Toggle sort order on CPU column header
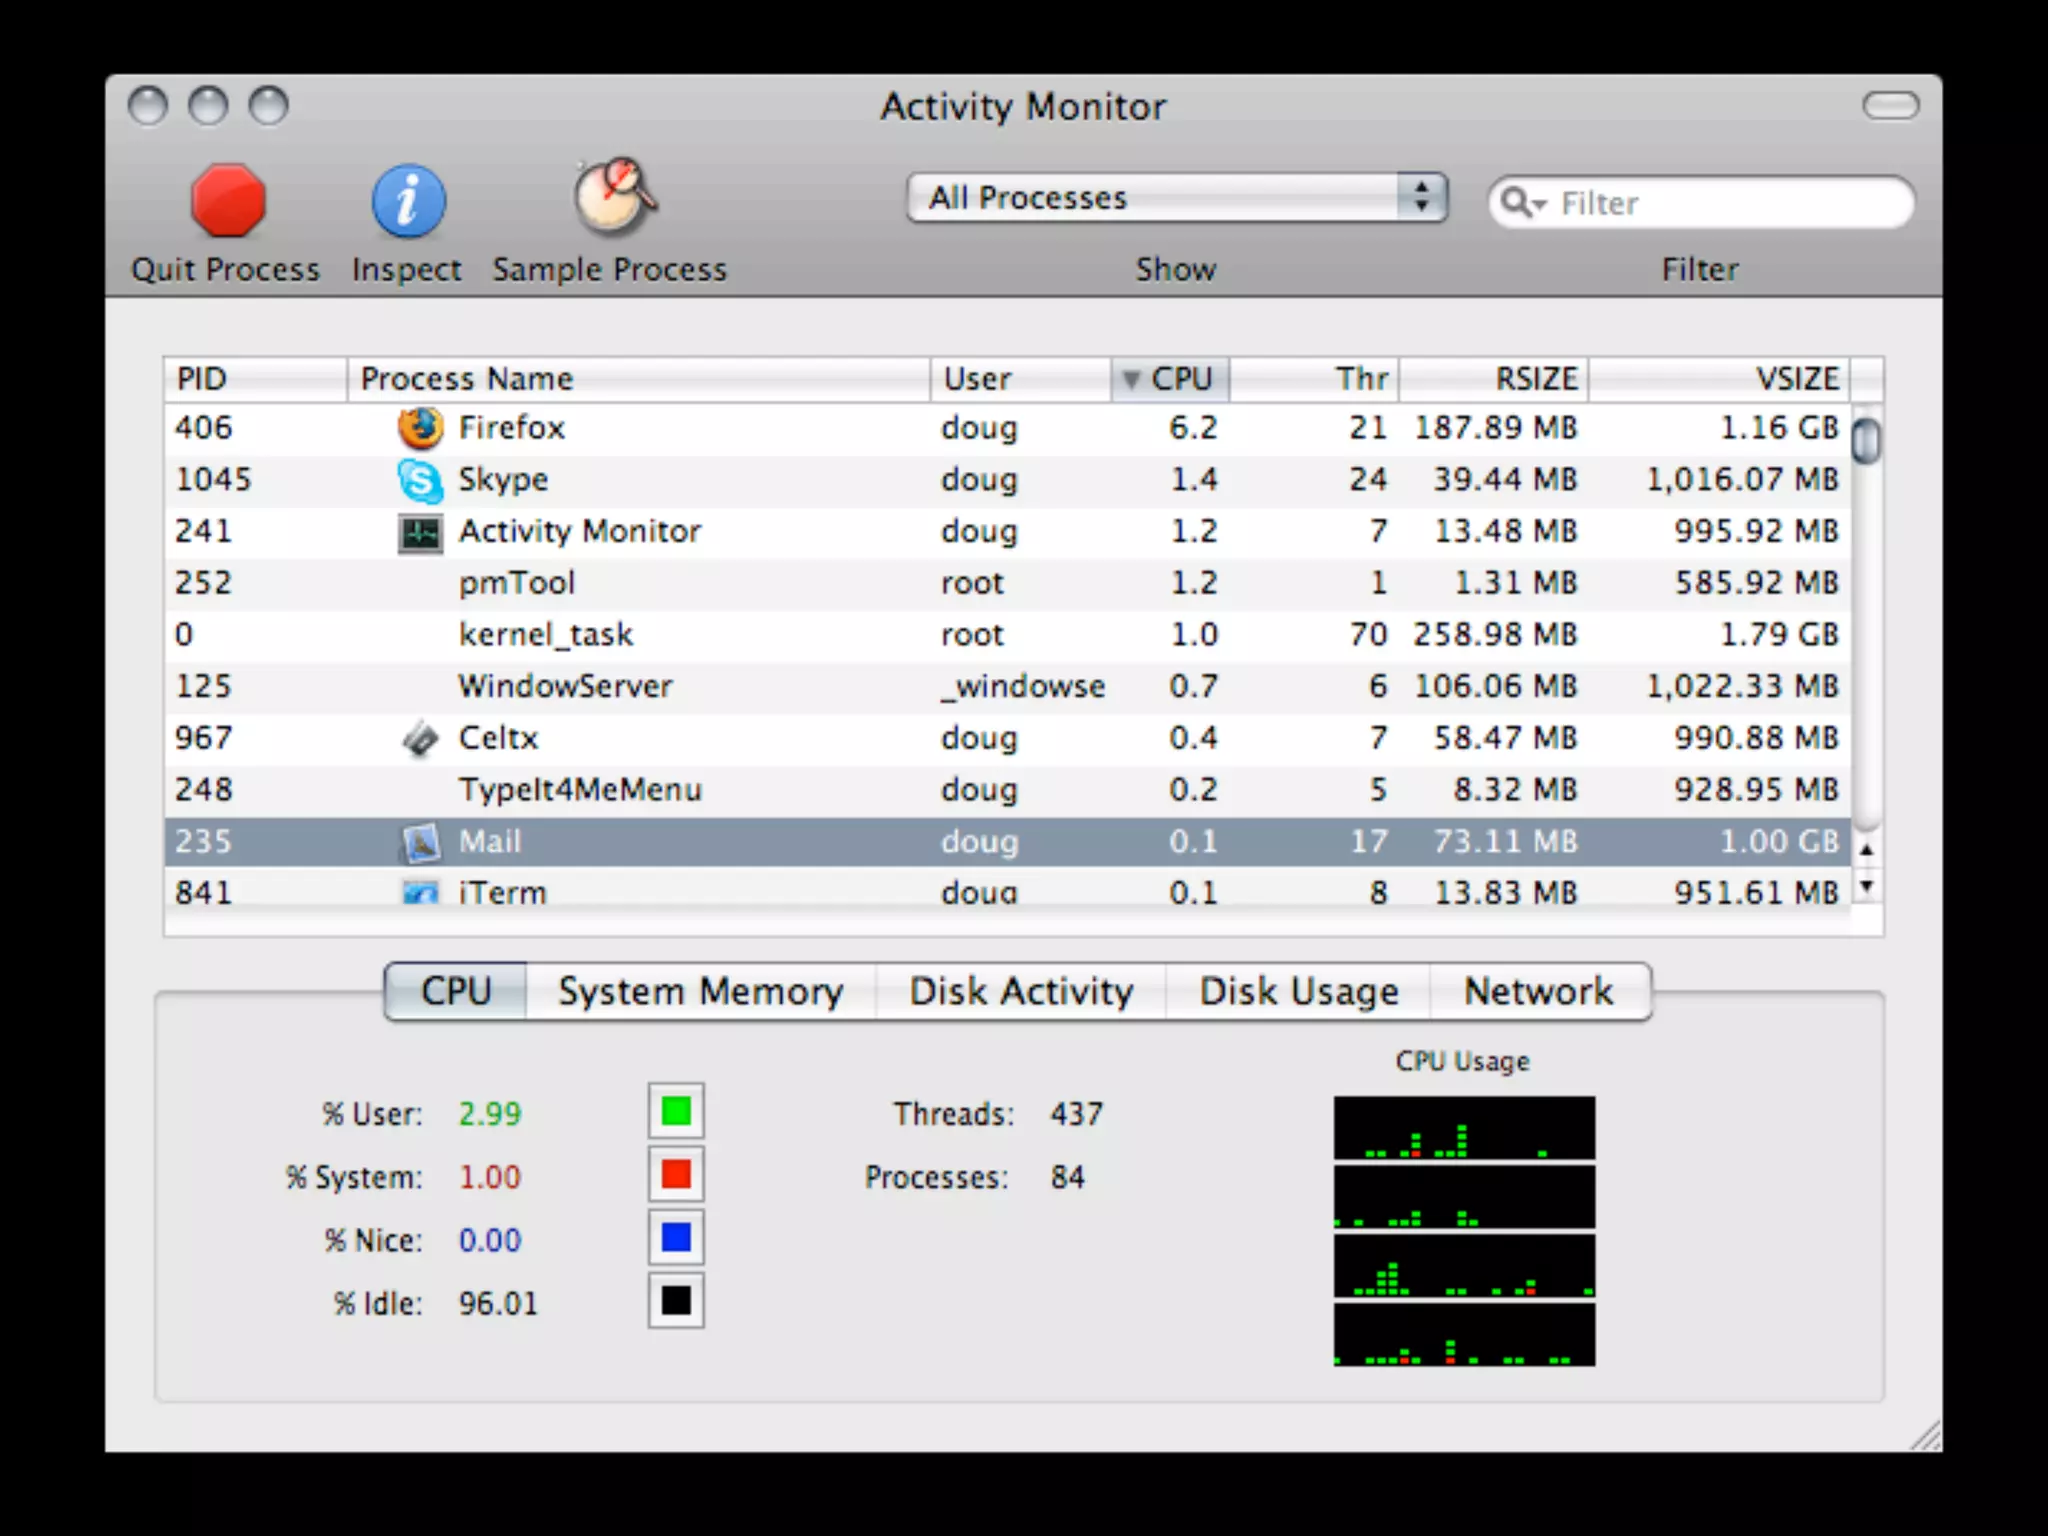The image size is (2048, 1536). [1170, 379]
